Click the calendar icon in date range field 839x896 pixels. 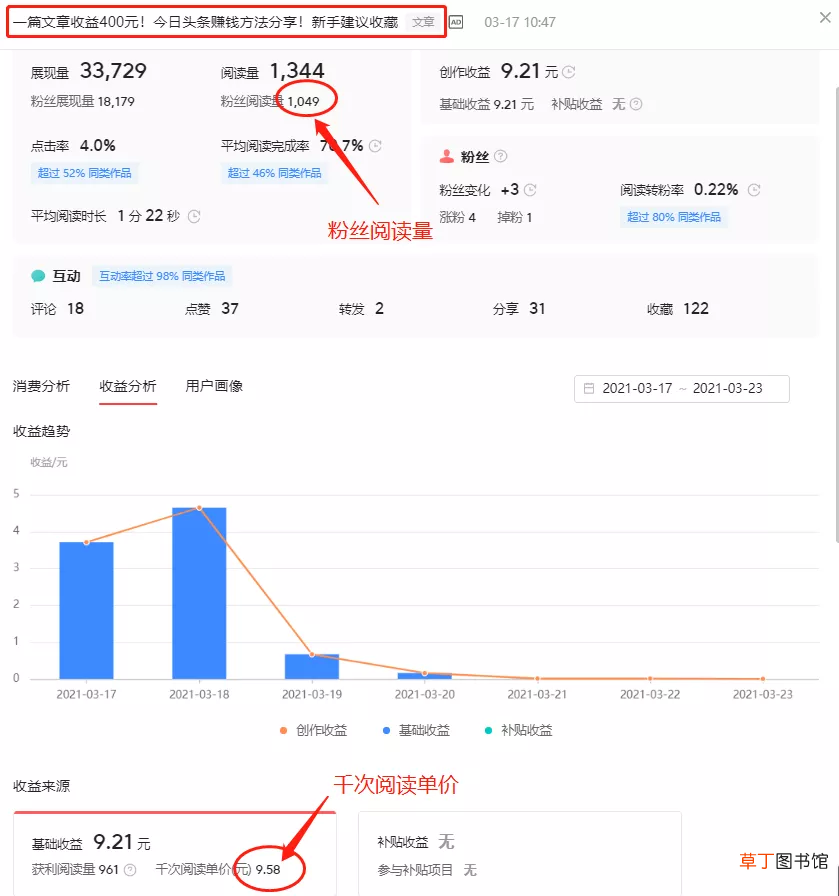coord(589,389)
